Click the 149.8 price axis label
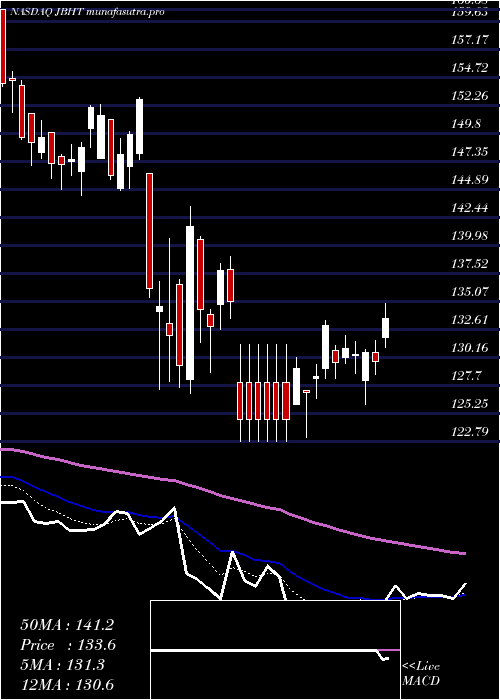This screenshot has width=500, height=700. (x=467, y=124)
